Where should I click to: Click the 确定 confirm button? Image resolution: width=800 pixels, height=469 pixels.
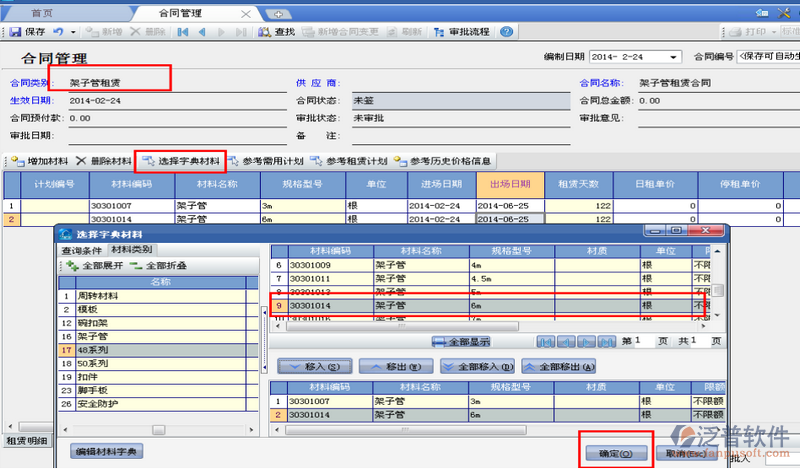pos(615,453)
